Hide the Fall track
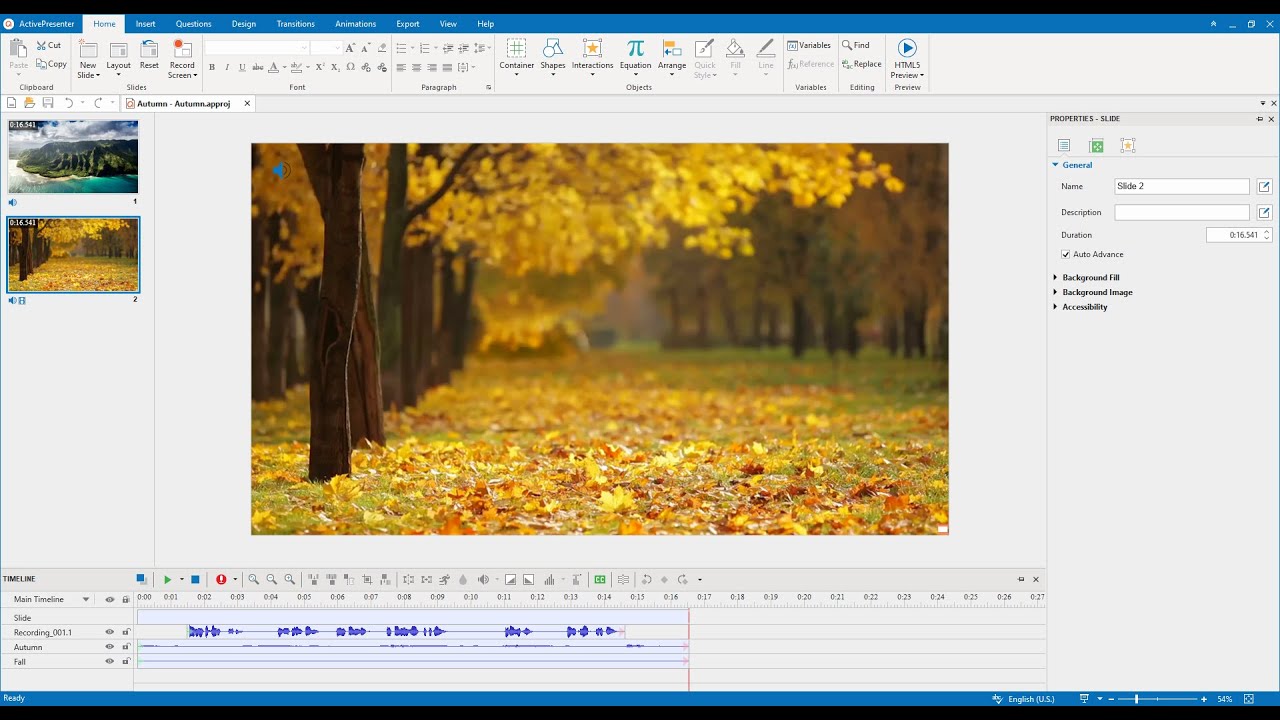 coord(110,661)
